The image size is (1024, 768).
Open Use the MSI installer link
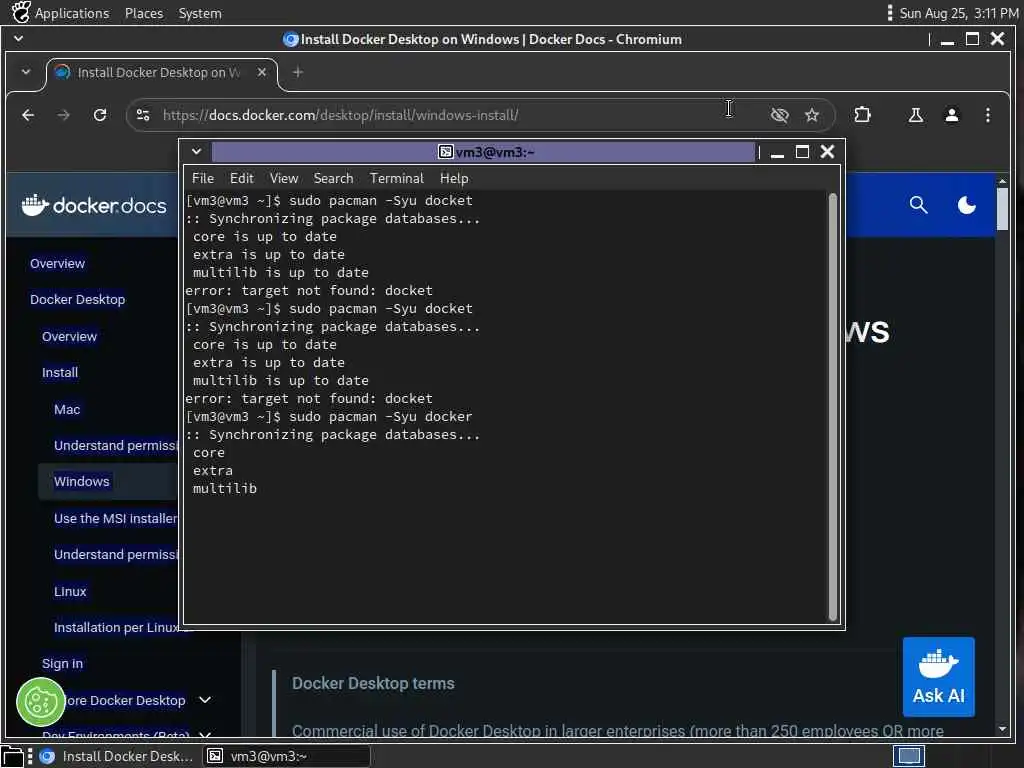coord(115,519)
